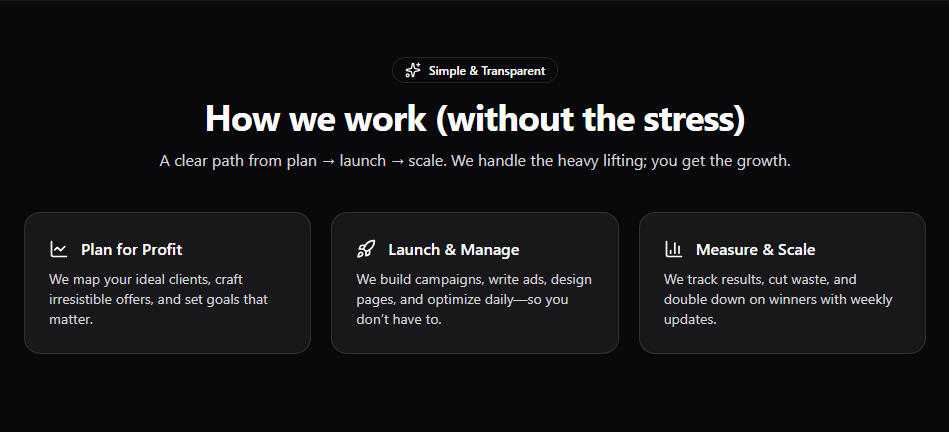Screen dimensions: 949x432
Task: Select the "Simple & Transparent" badge label
Action: [487, 71]
